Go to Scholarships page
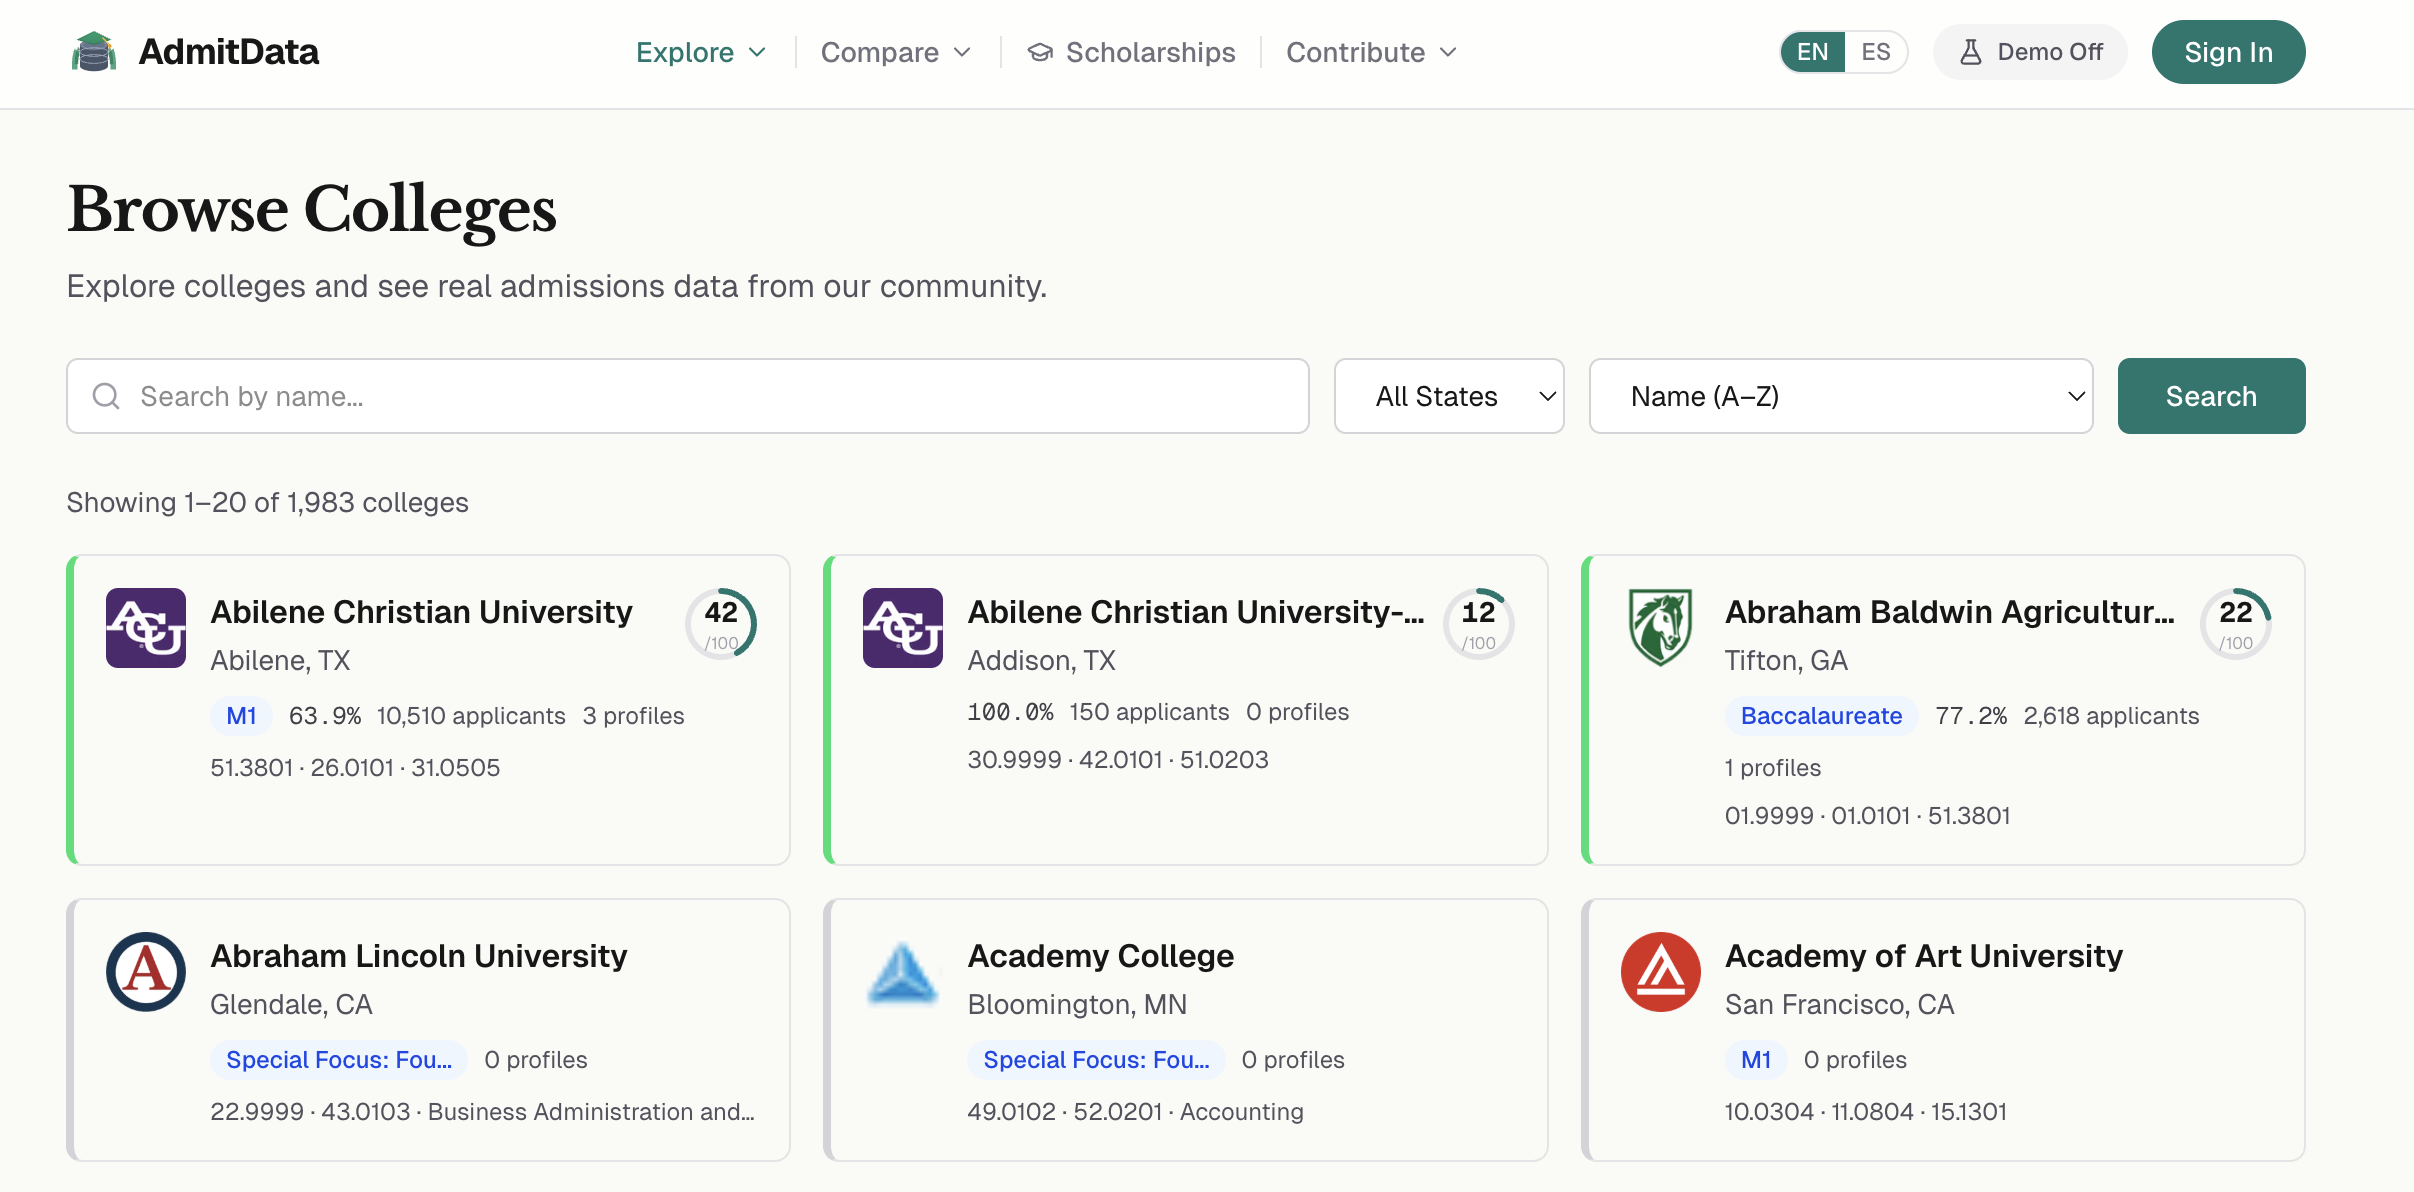This screenshot has width=2414, height=1192. tap(1131, 52)
